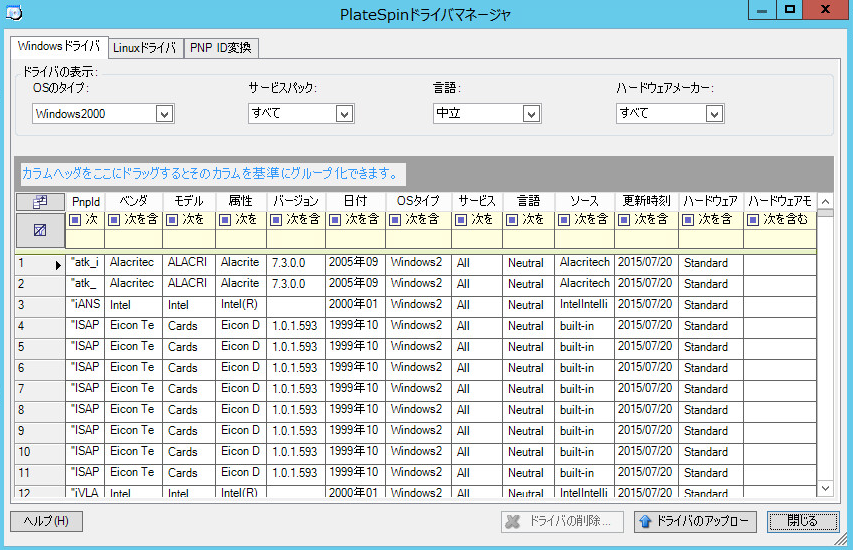Sort by the バージョン column header

[x=296, y=201]
